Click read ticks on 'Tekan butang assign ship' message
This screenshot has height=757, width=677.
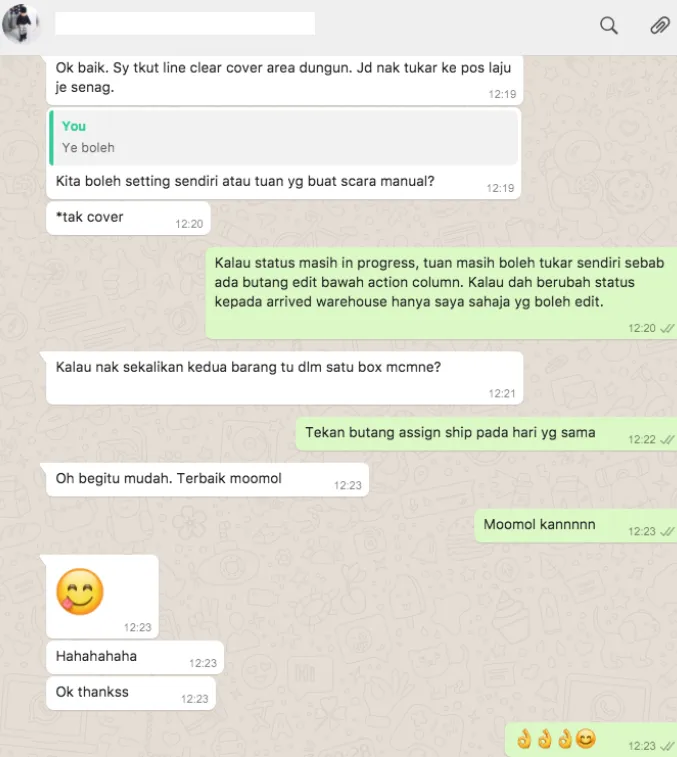(667, 439)
